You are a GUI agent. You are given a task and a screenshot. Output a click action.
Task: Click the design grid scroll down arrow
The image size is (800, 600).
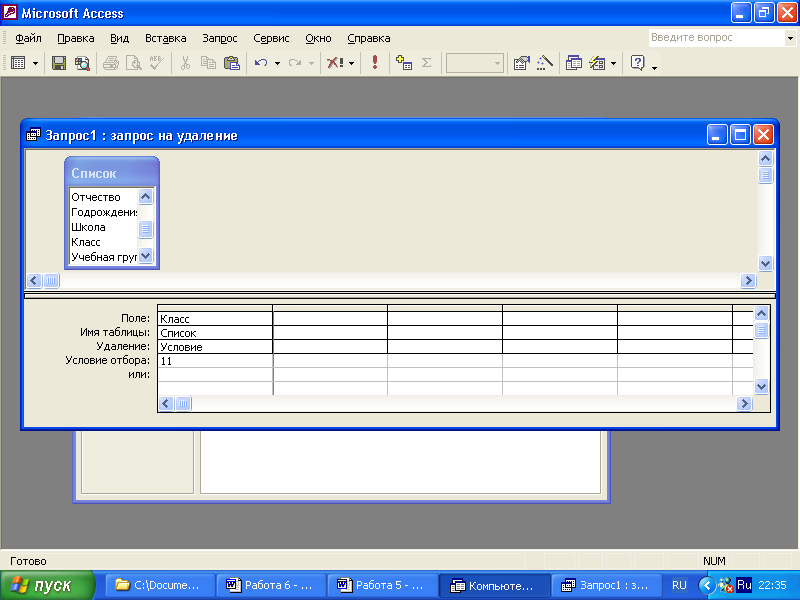click(761, 386)
